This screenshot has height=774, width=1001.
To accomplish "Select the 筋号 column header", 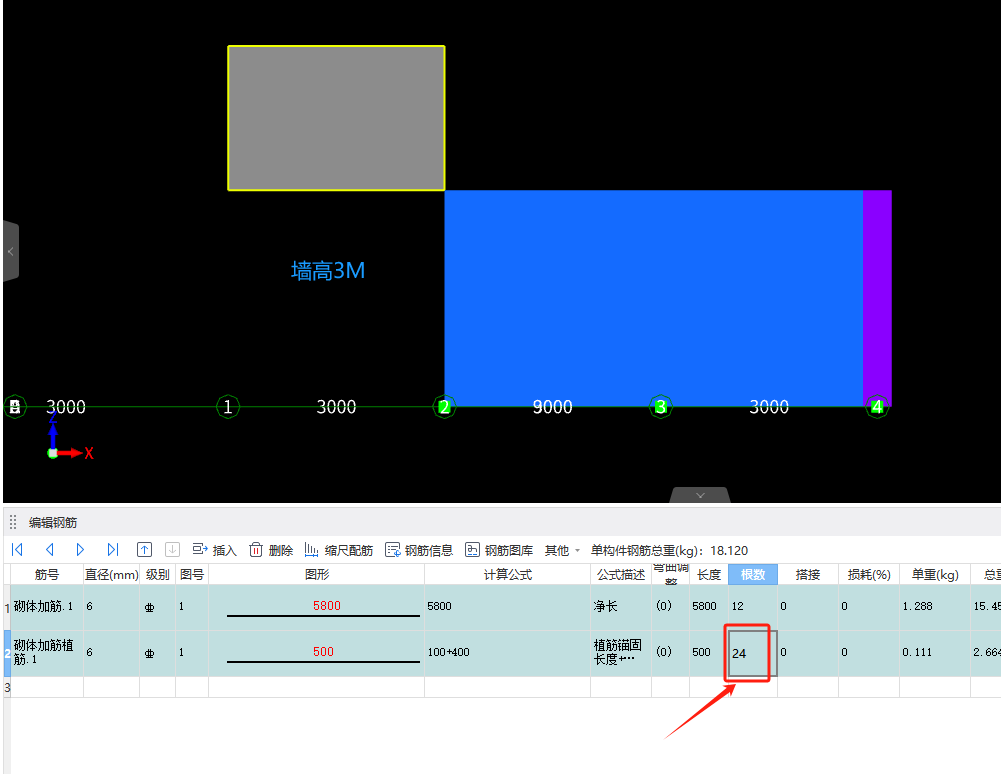I will [x=47, y=574].
